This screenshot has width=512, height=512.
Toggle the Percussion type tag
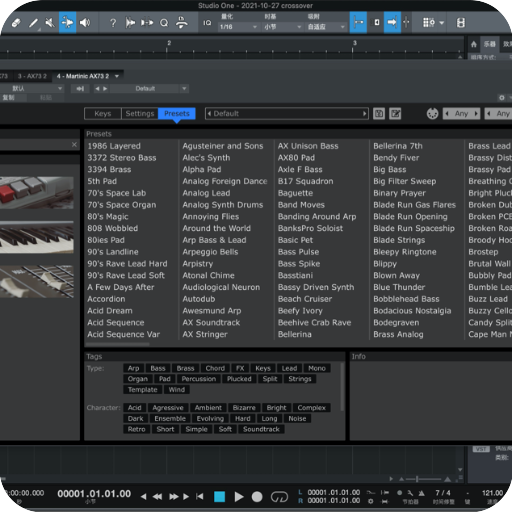tap(199, 379)
